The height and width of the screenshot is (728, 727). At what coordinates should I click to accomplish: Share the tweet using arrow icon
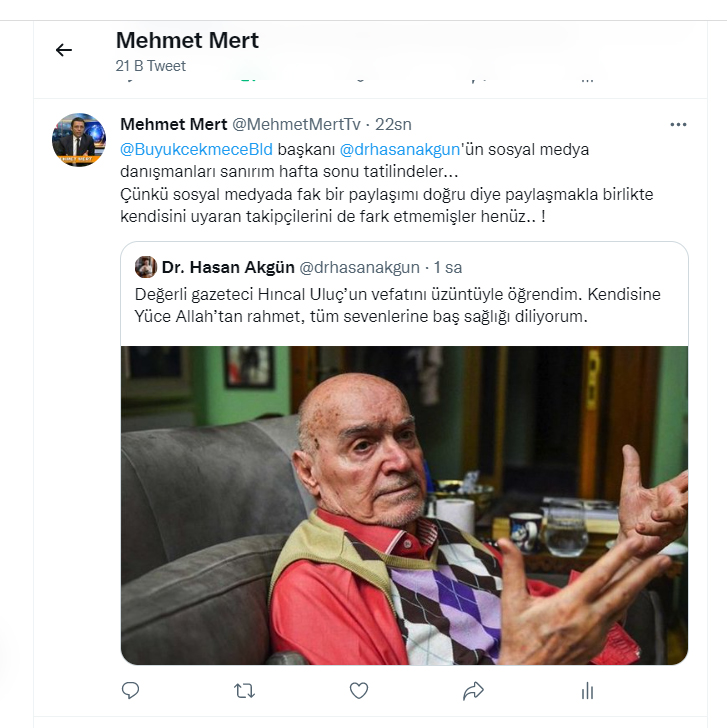[x=473, y=690]
